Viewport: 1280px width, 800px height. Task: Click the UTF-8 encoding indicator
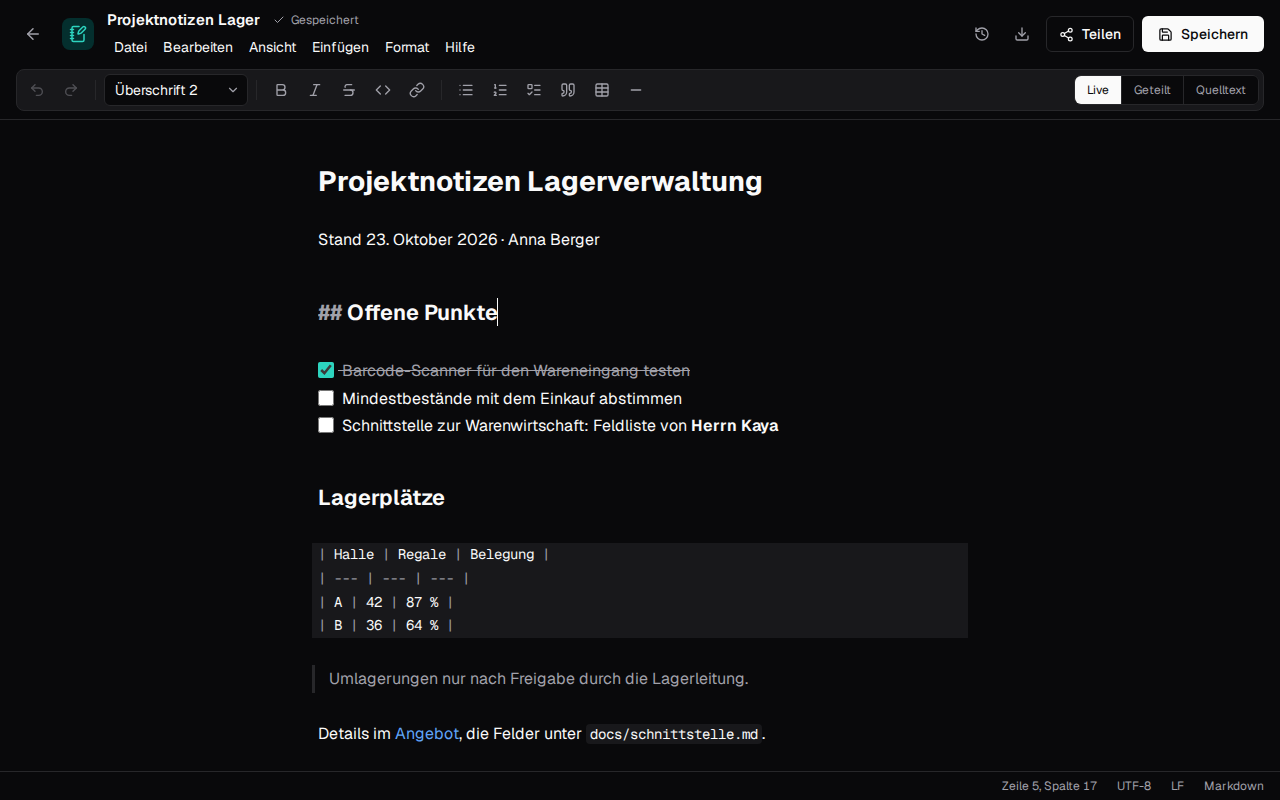(x=1134, y=786)
